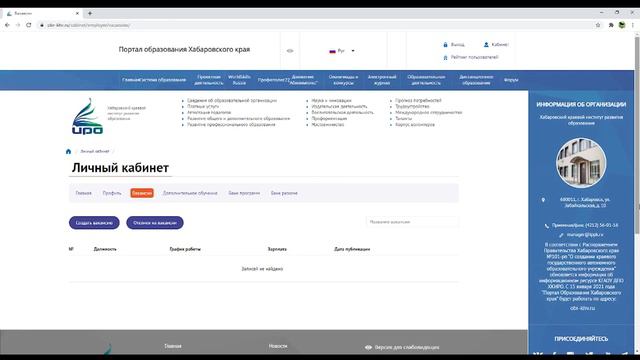This screenshot has width=640, height=360.
Task: Open the Рус language dropdown
Action: [342, 51]
